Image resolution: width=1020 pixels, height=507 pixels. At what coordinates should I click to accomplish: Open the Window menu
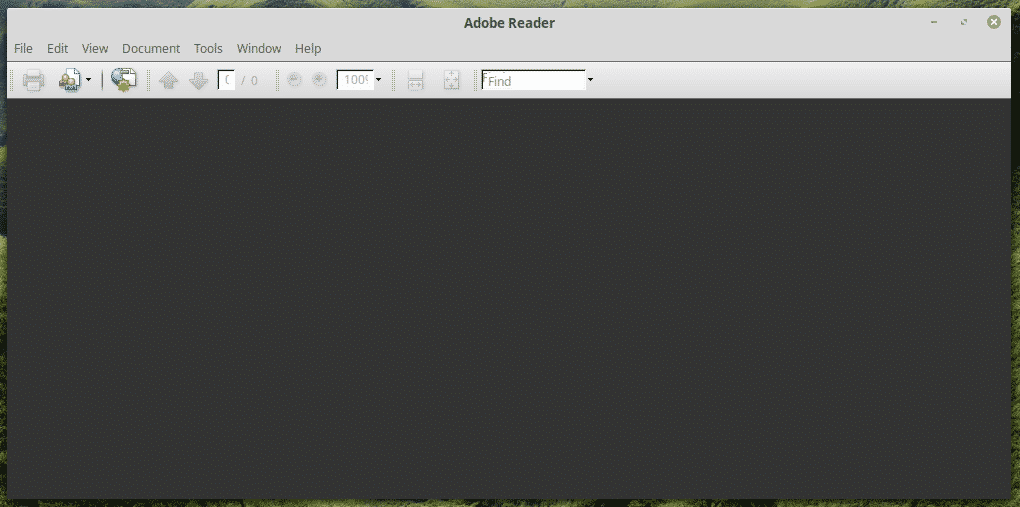[259, 48]
